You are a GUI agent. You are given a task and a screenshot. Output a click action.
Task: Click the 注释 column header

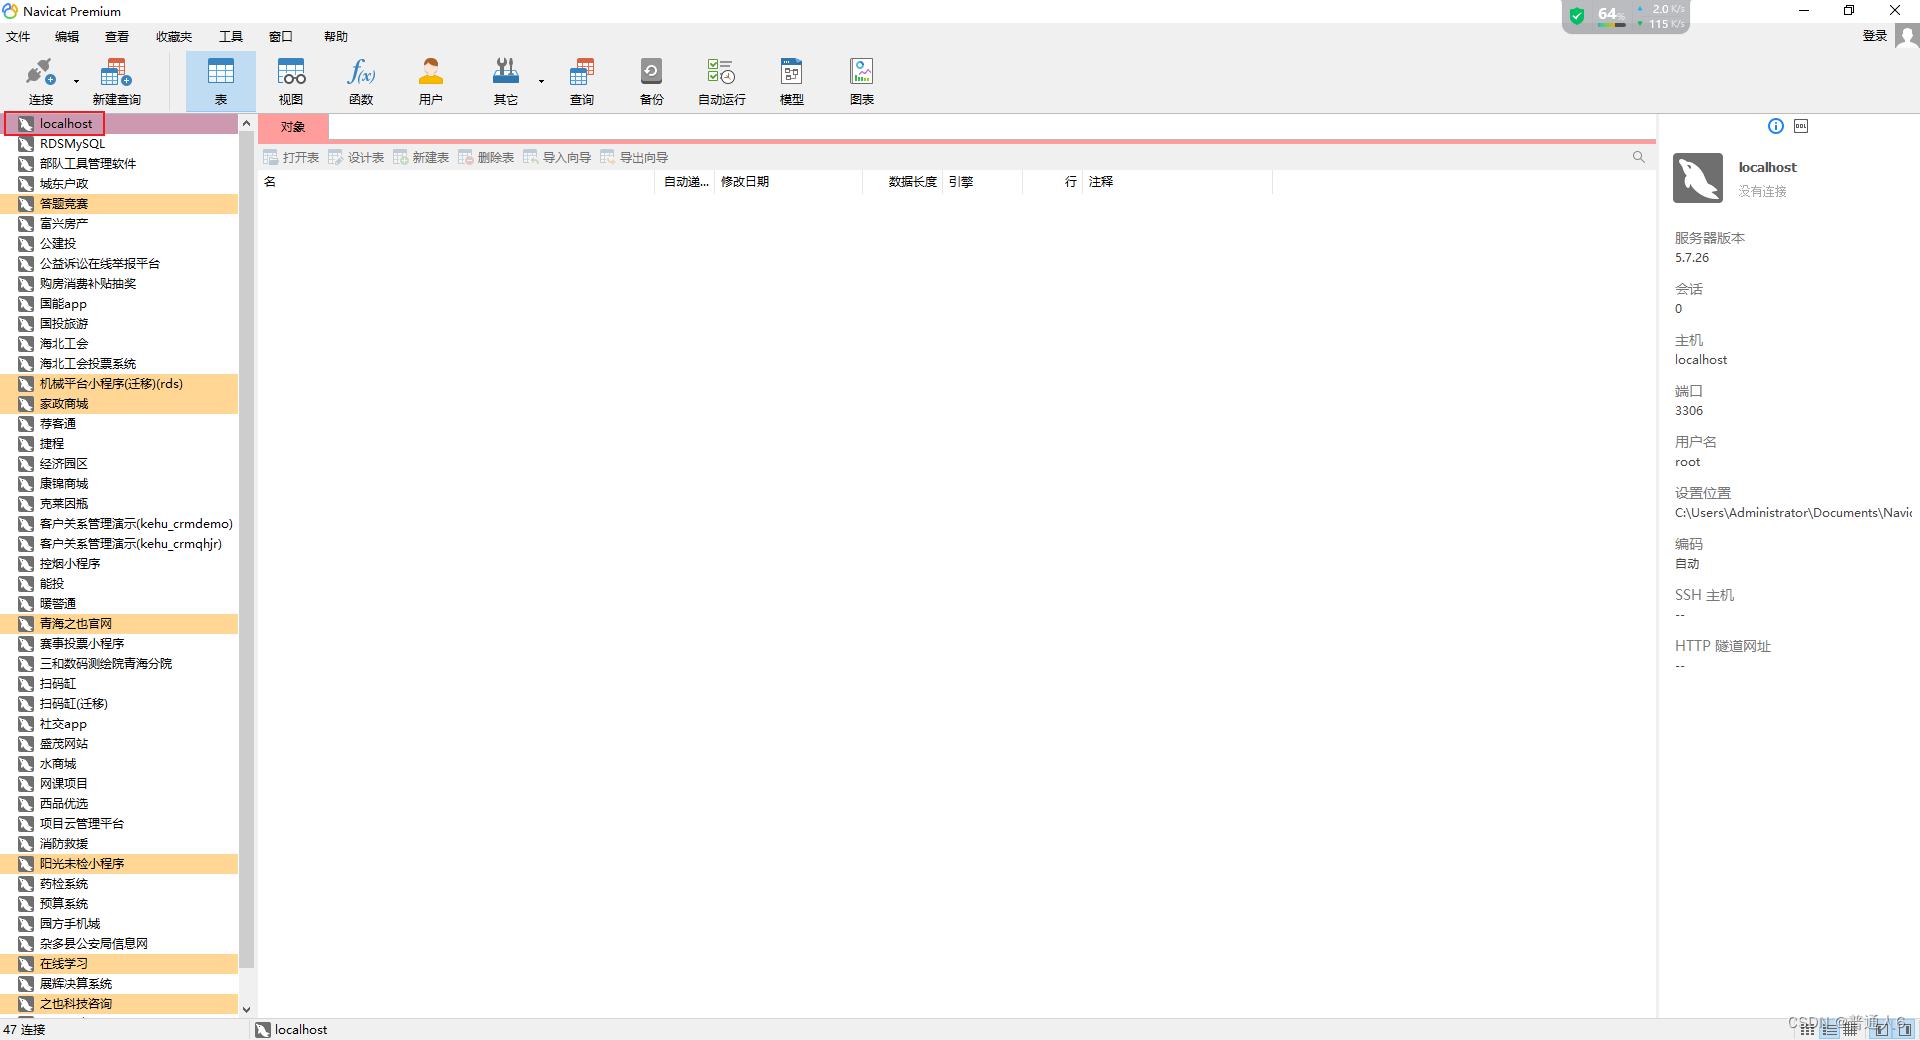[x=1177, y=182]
